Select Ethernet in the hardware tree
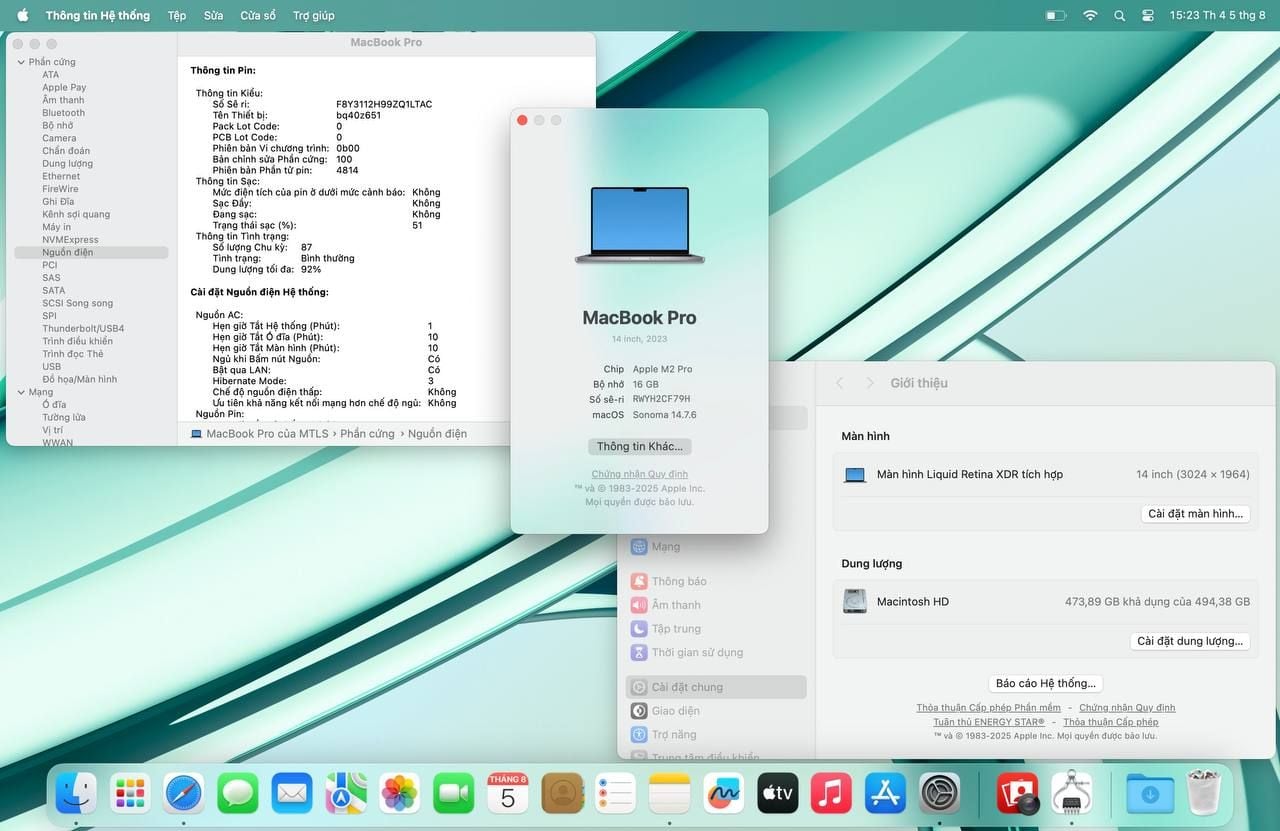The height and width of the screenshot is (831, 1280). tap(61, 176)
